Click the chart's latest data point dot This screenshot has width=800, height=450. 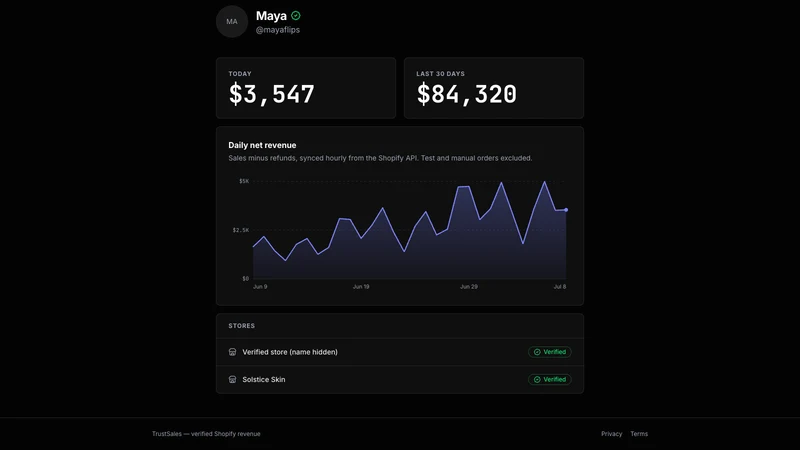[566, 210]
